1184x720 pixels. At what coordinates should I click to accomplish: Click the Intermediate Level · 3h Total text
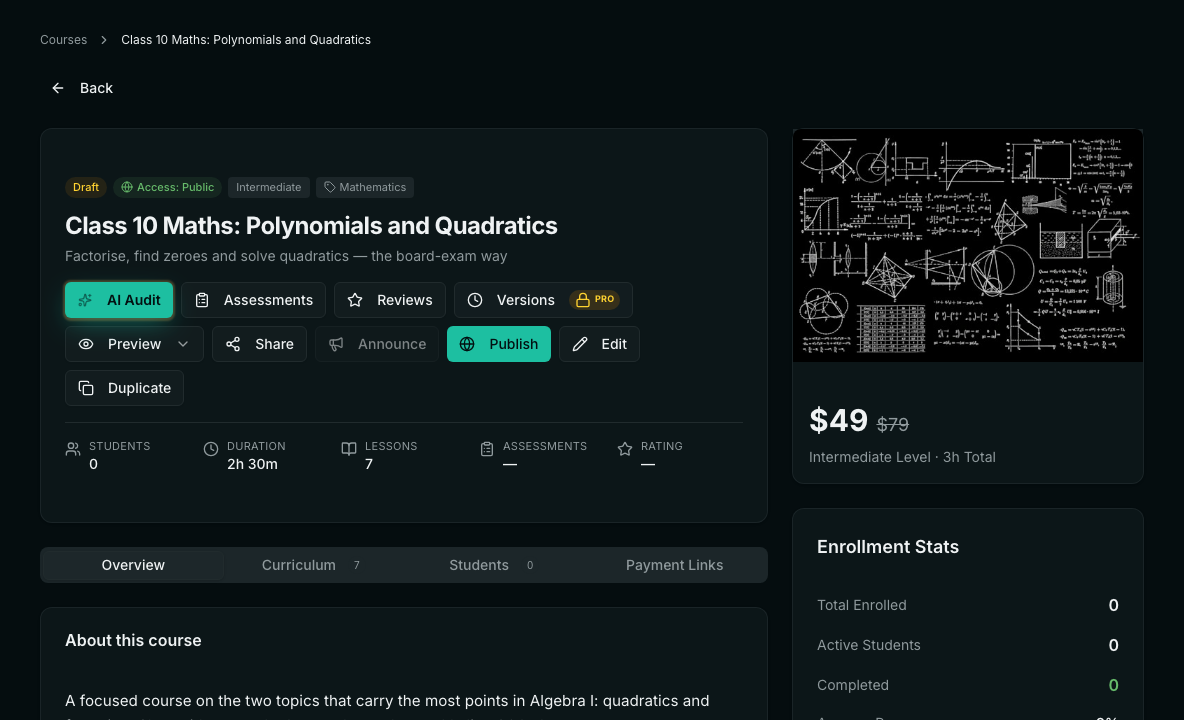pyautogui.click(x=902, y=457)
